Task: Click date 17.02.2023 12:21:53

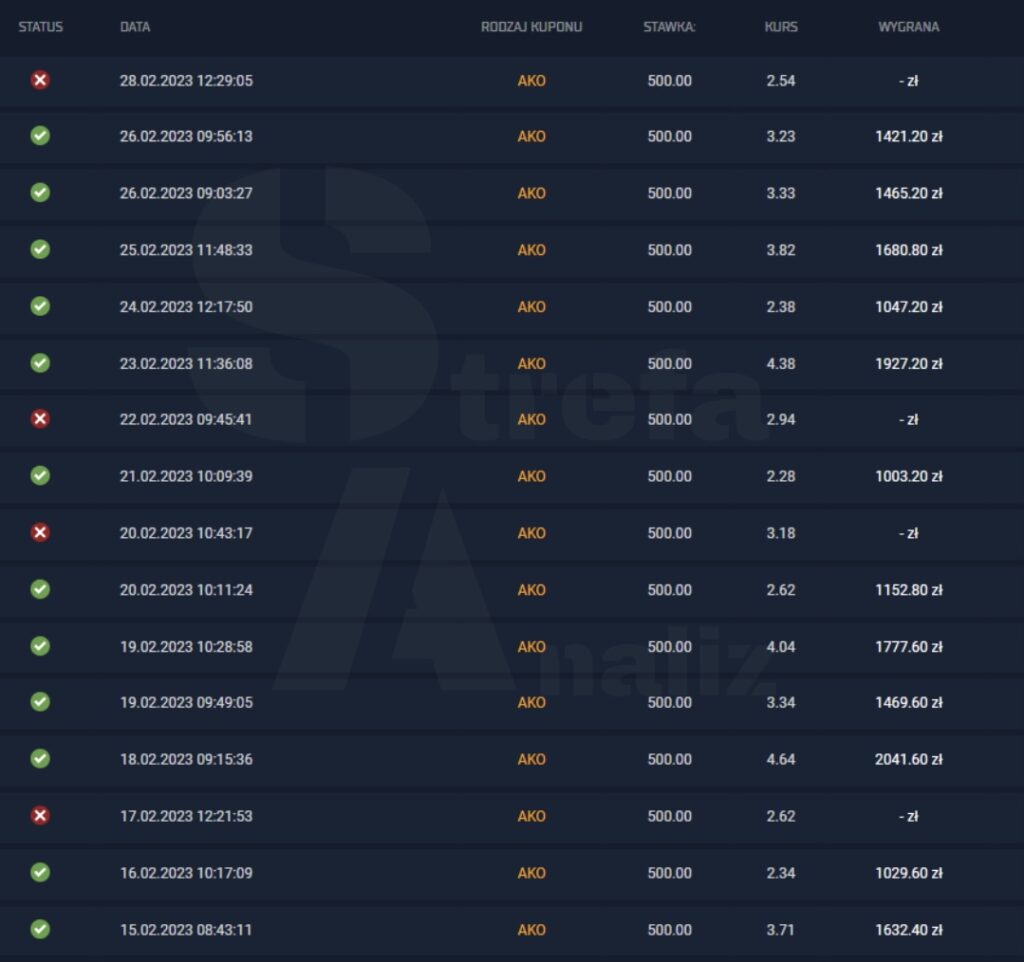Action: [x=186, y=816]
